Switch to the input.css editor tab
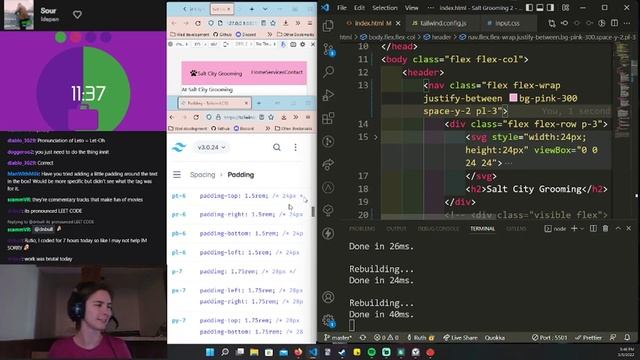640x360 pixels. pyautogui.click(x=507, y=23)
